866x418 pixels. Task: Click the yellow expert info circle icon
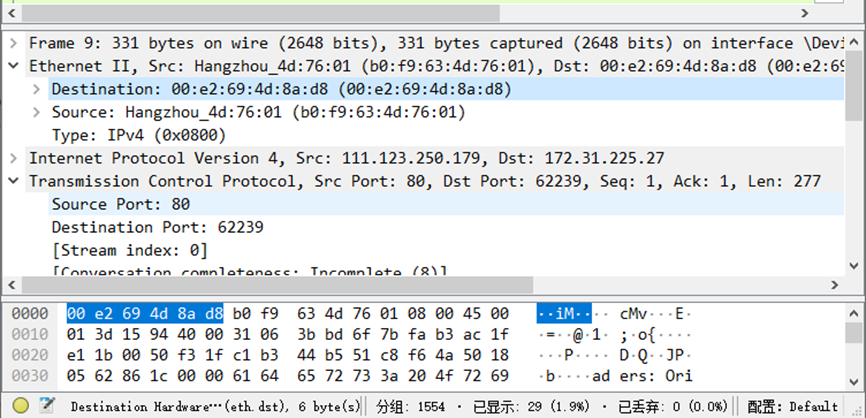(21, 406)
